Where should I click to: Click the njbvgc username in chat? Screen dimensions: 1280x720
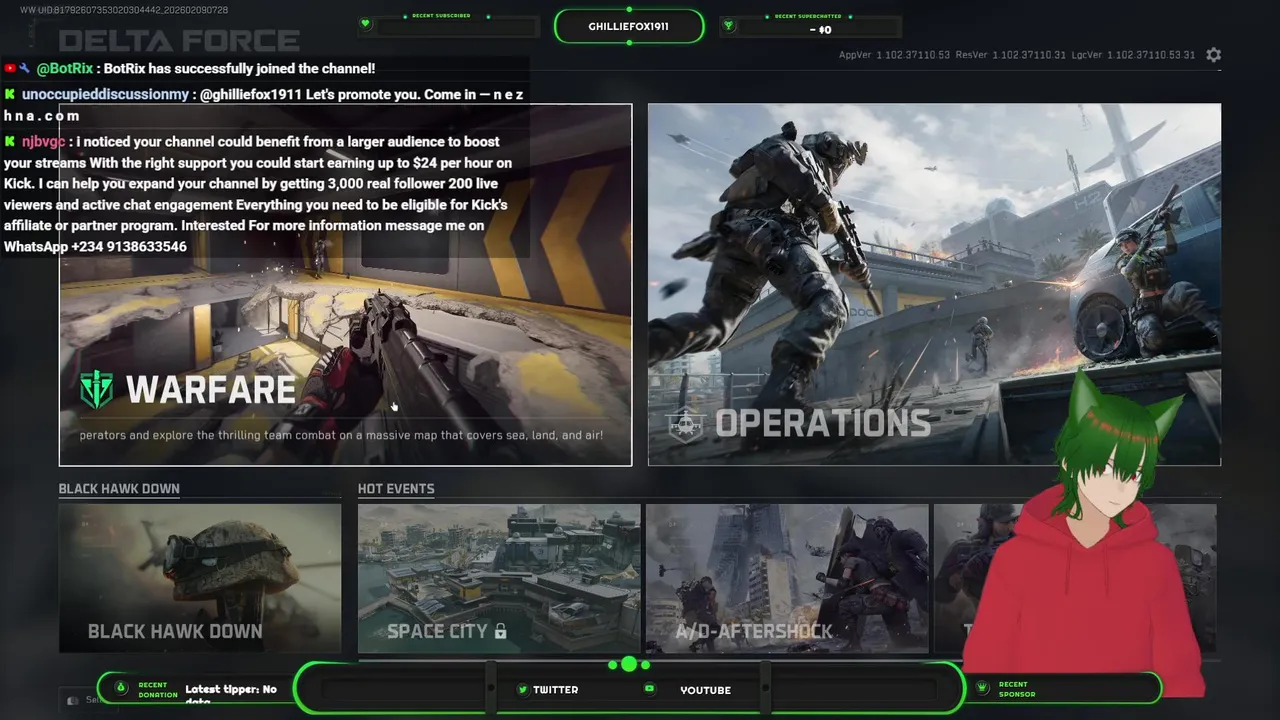tap(43, 142)
